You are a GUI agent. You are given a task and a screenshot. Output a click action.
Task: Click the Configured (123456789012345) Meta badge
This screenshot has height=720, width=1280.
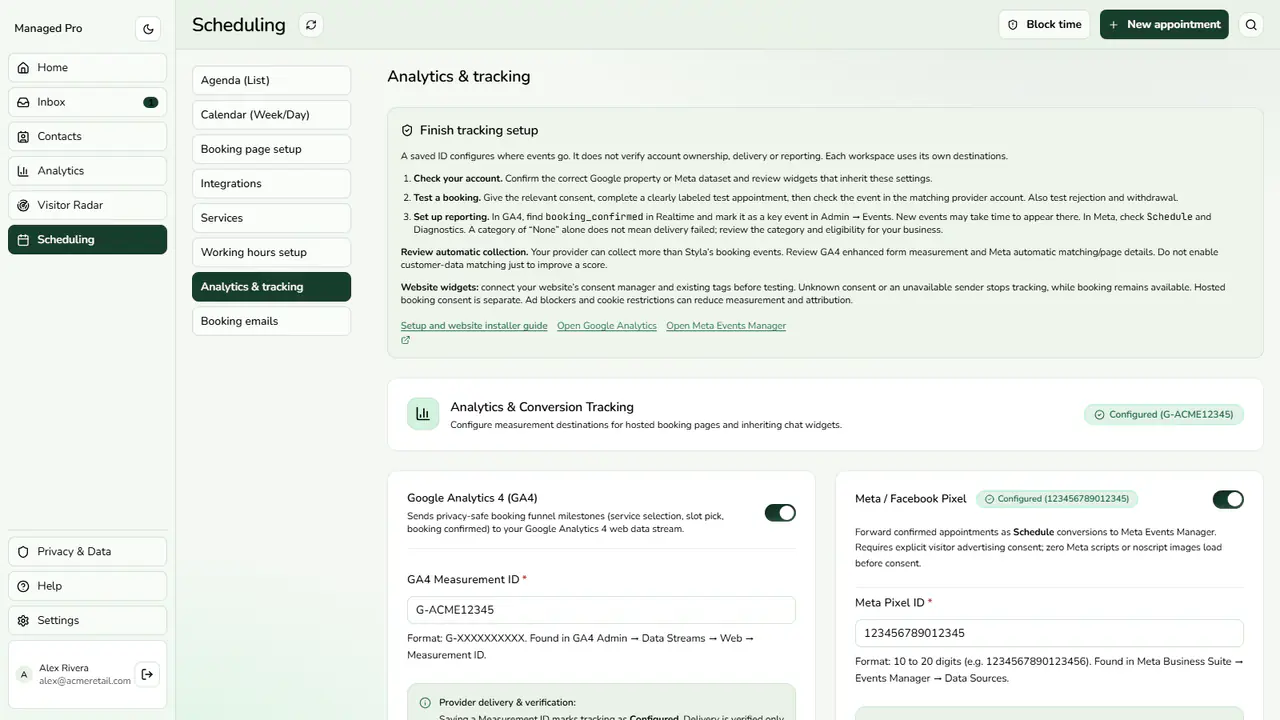pos(1056,499)
